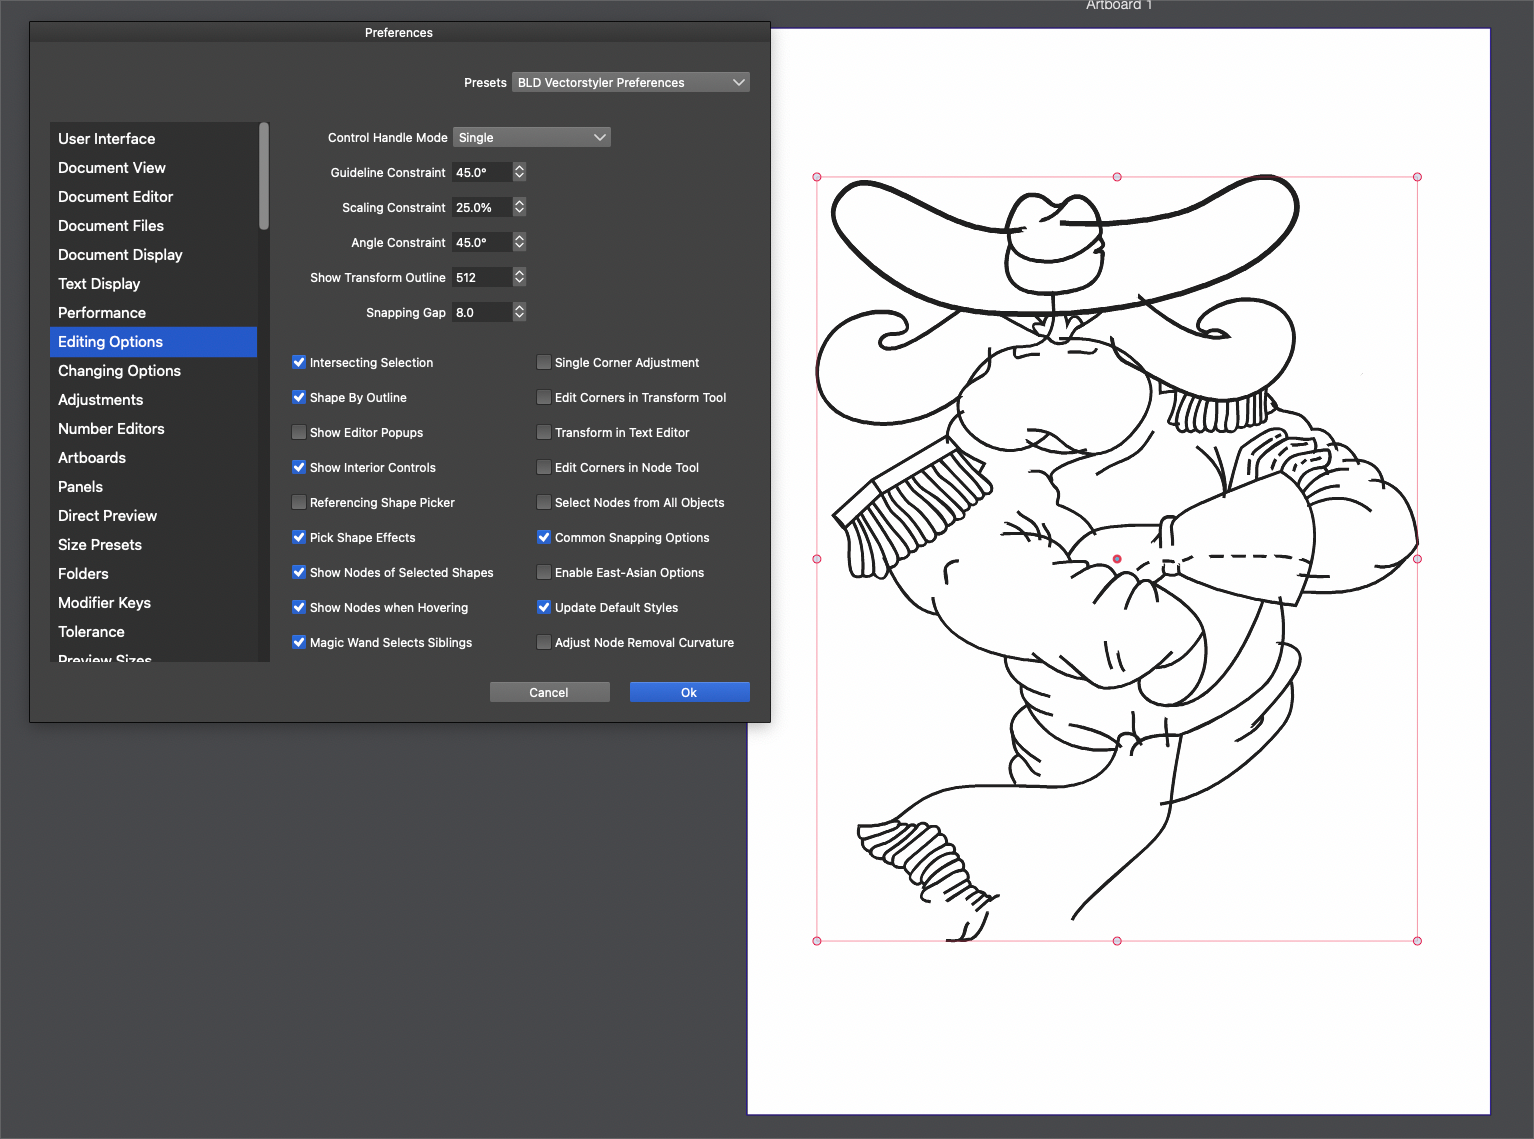The height and width of the screenshot is (1139, 1534).
Task: Toggle Magic Wand Selects Siblings
Action: (299, 642)
